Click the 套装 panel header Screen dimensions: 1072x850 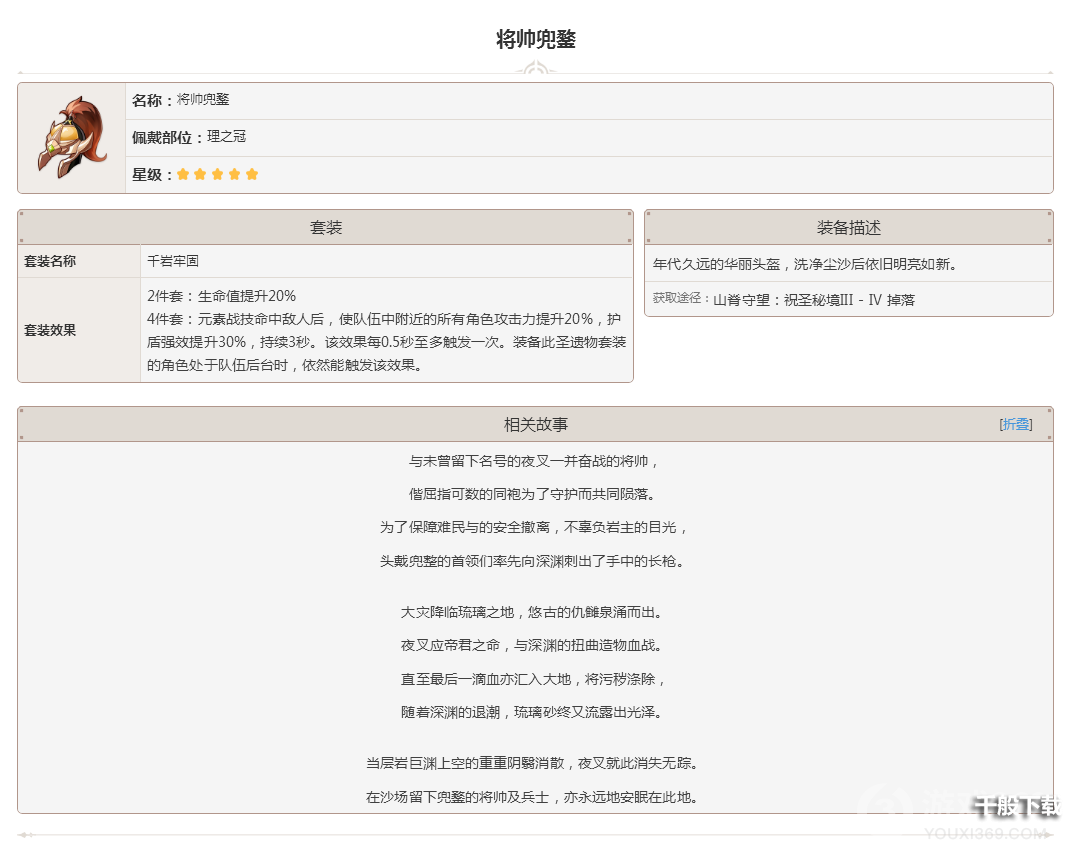(x=326, y=228)
